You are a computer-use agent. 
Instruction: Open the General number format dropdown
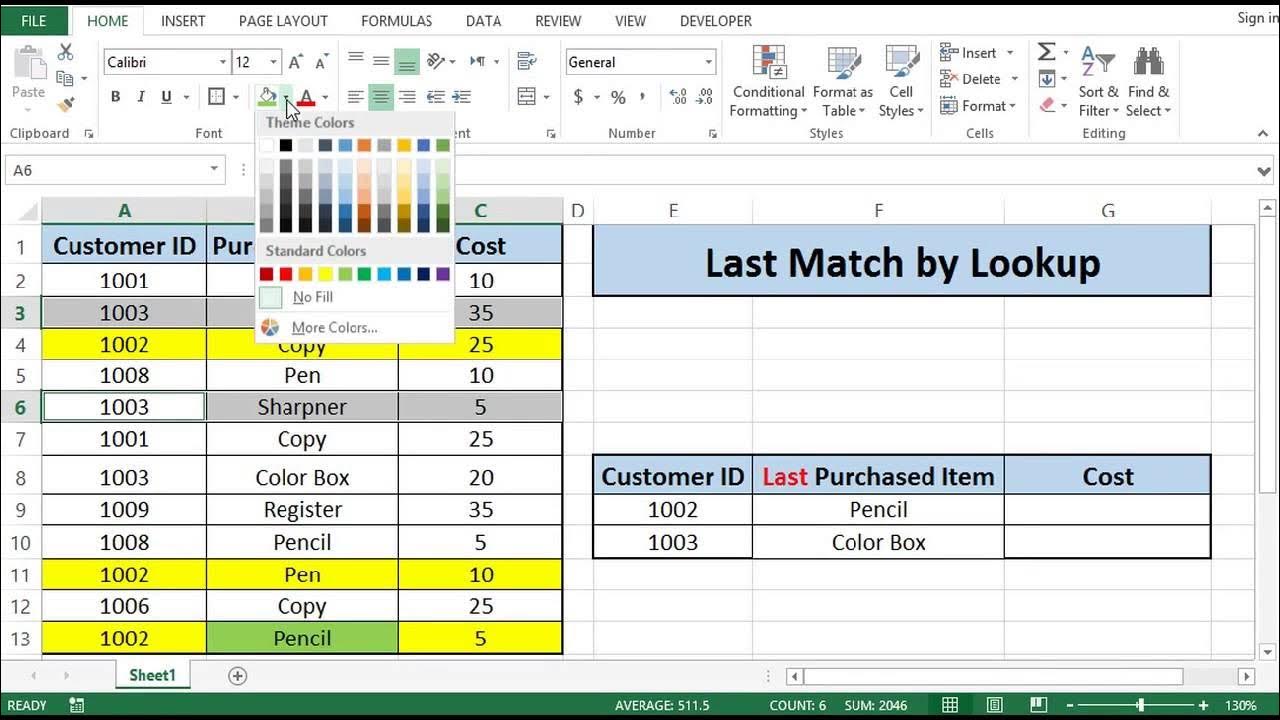(x=708, y=62)
